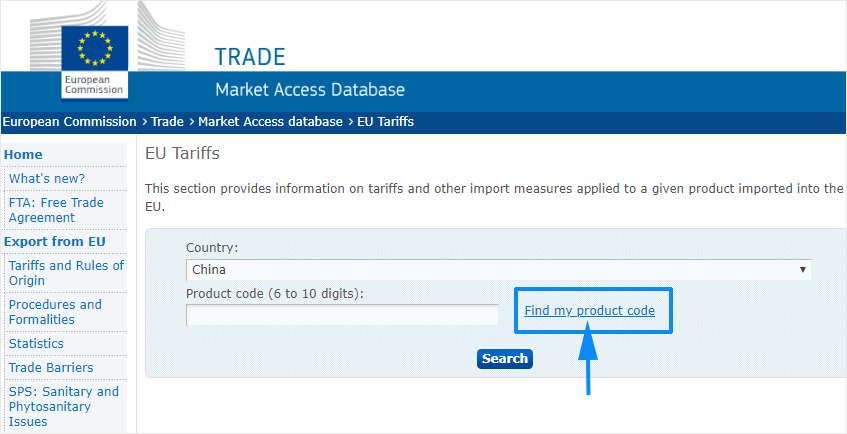Open SPS: Sanitary and Phytosanitary Issues
The image size is (847, 434).
tap(64, 406)
